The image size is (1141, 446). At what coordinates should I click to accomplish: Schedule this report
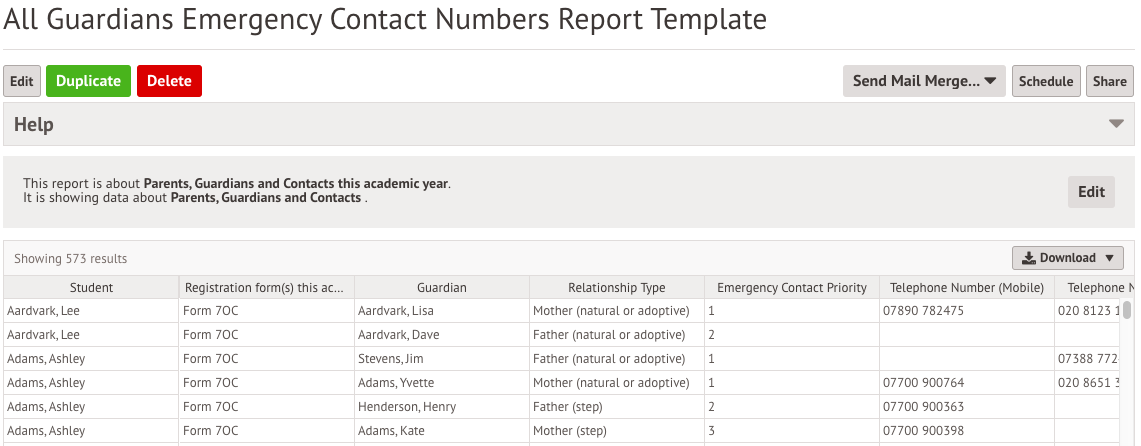tap(1046, 81)
